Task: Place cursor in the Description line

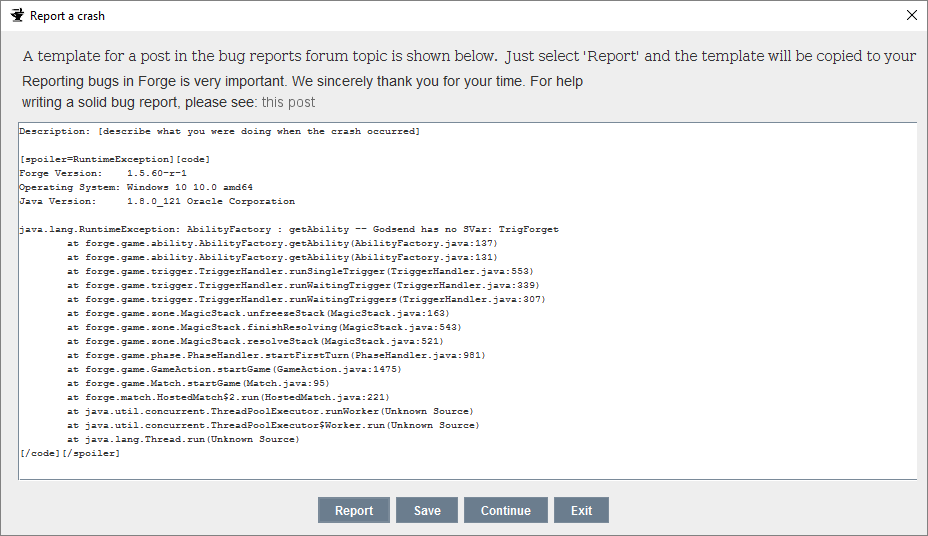Action: pos(219,131)
